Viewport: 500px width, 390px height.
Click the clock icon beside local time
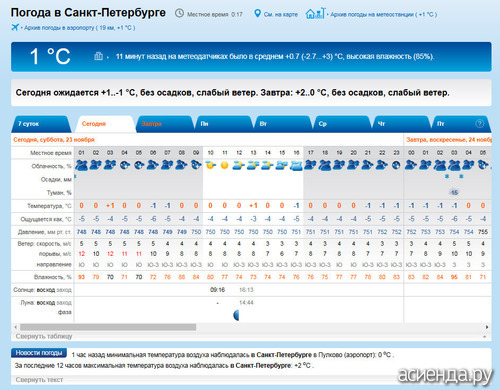click(x=179, y=13)
